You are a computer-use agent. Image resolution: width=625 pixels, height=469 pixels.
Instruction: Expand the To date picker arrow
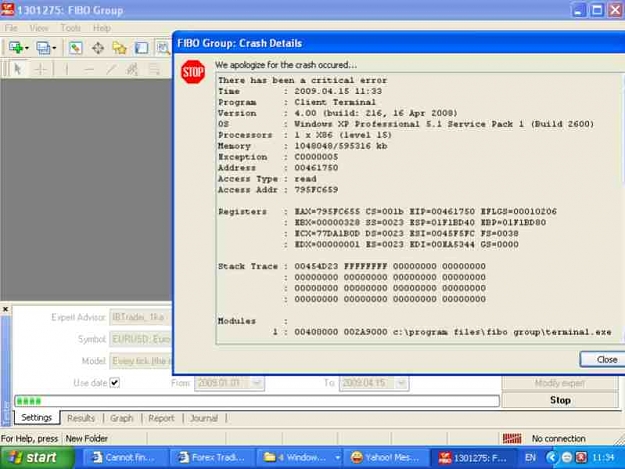[x=401, y=383]
